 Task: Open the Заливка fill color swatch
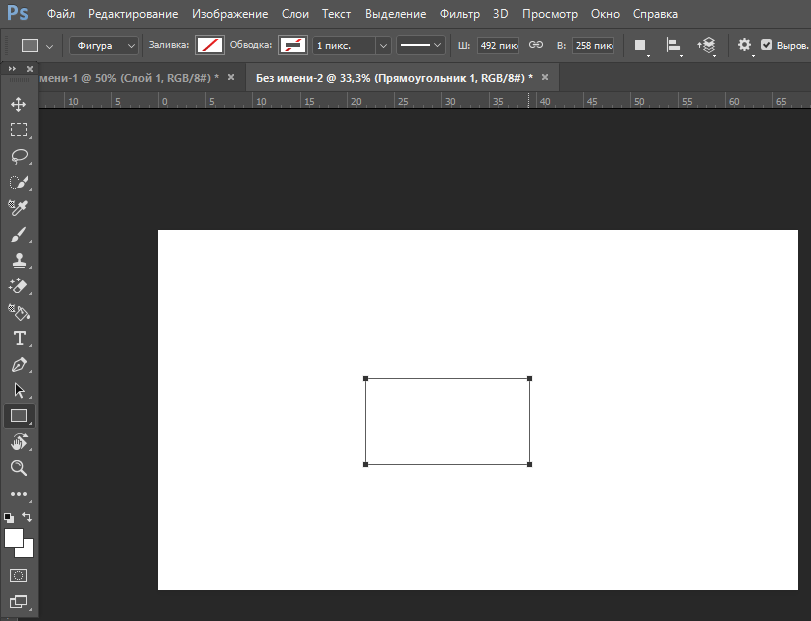[209, 46]
